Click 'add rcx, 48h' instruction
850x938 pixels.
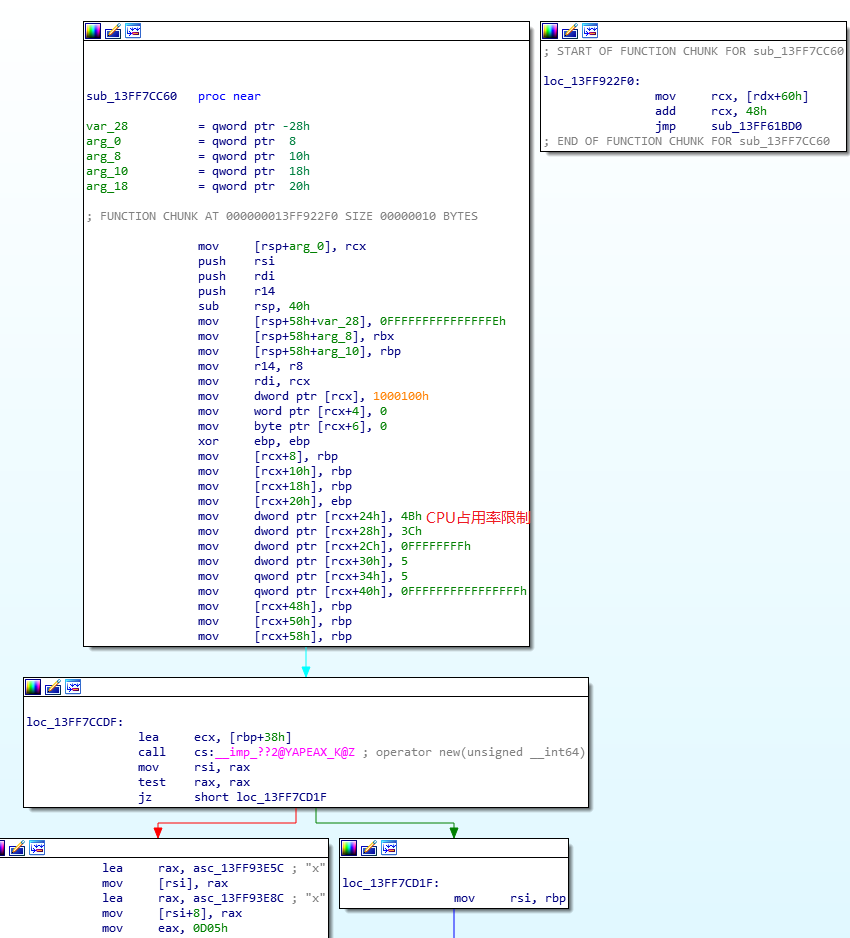point(711,111)
